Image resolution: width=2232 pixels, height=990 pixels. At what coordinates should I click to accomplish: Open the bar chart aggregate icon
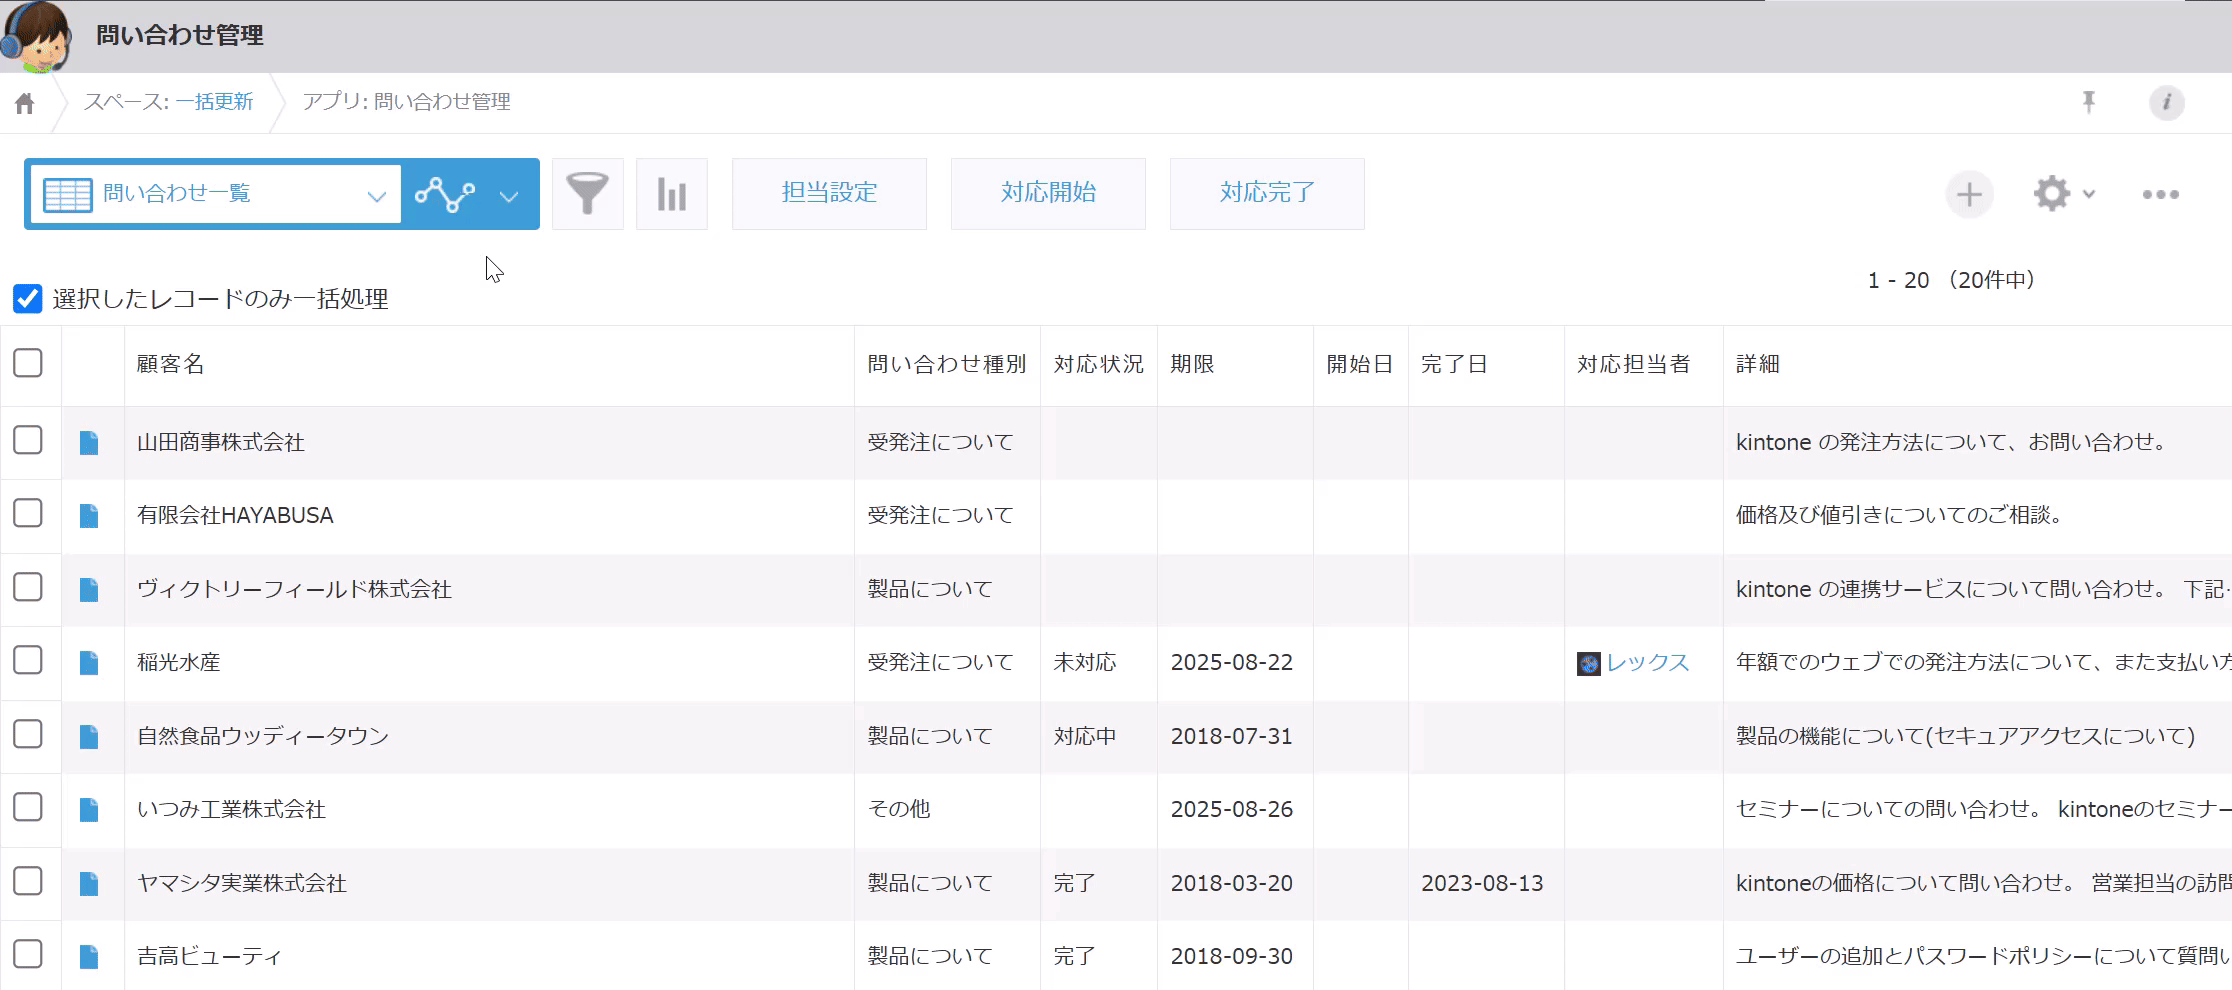671,194
